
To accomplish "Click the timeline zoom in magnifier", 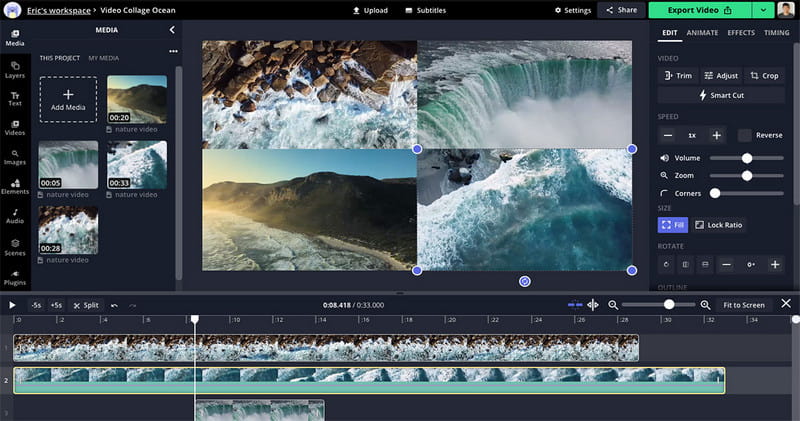I will tap(705, 305).
